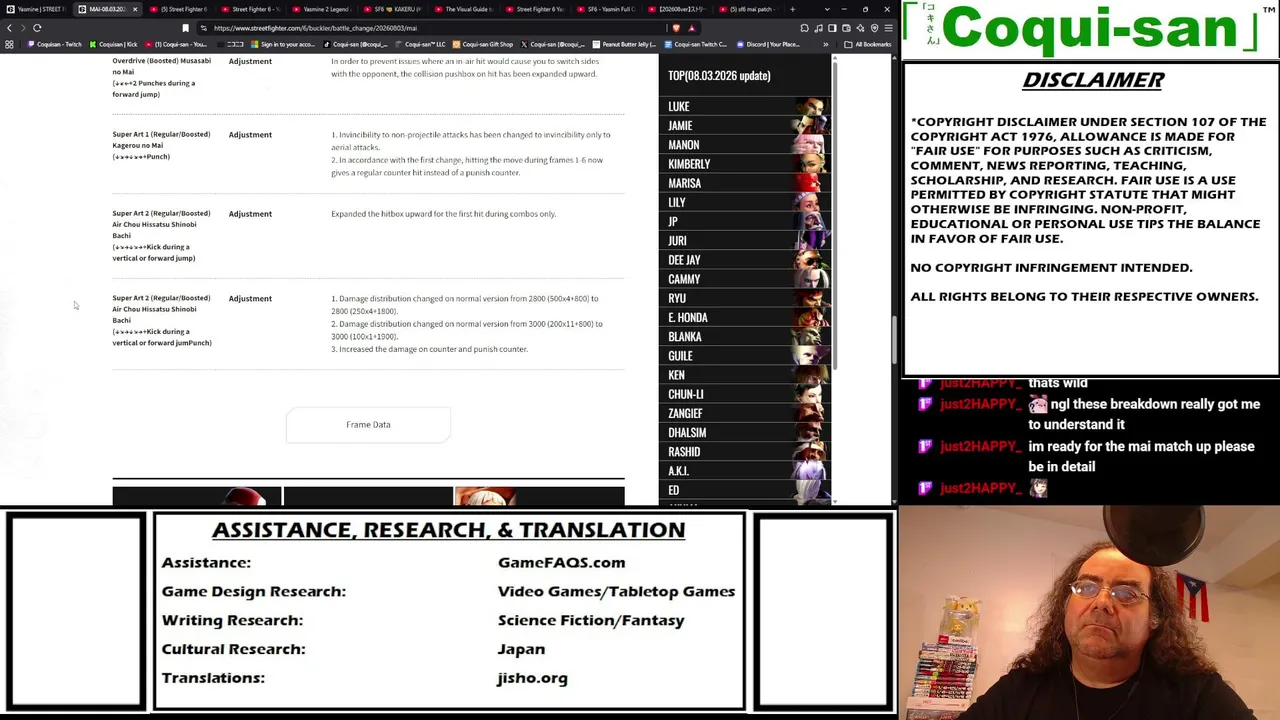Switch to The Visual Guide tab
Screen dimensions: 1280x720
[466, 9]
